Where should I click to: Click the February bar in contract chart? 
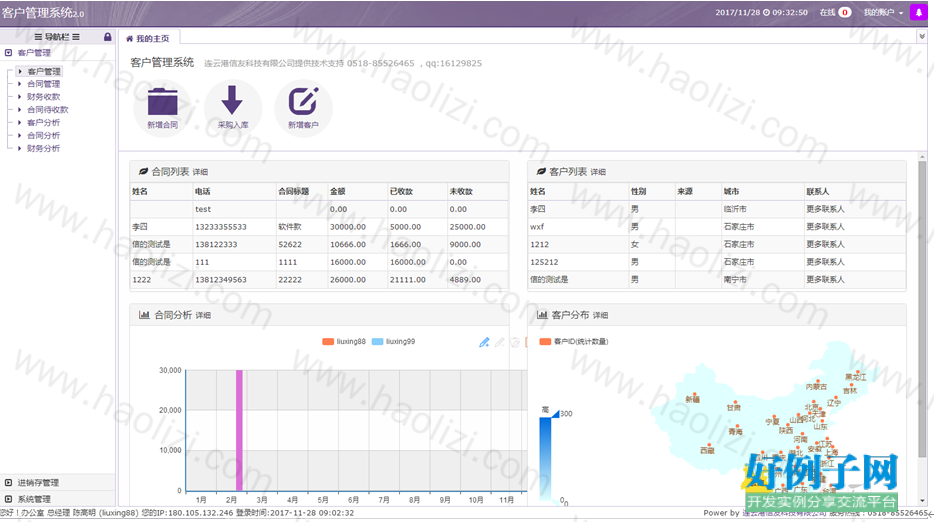click(239, 430)
